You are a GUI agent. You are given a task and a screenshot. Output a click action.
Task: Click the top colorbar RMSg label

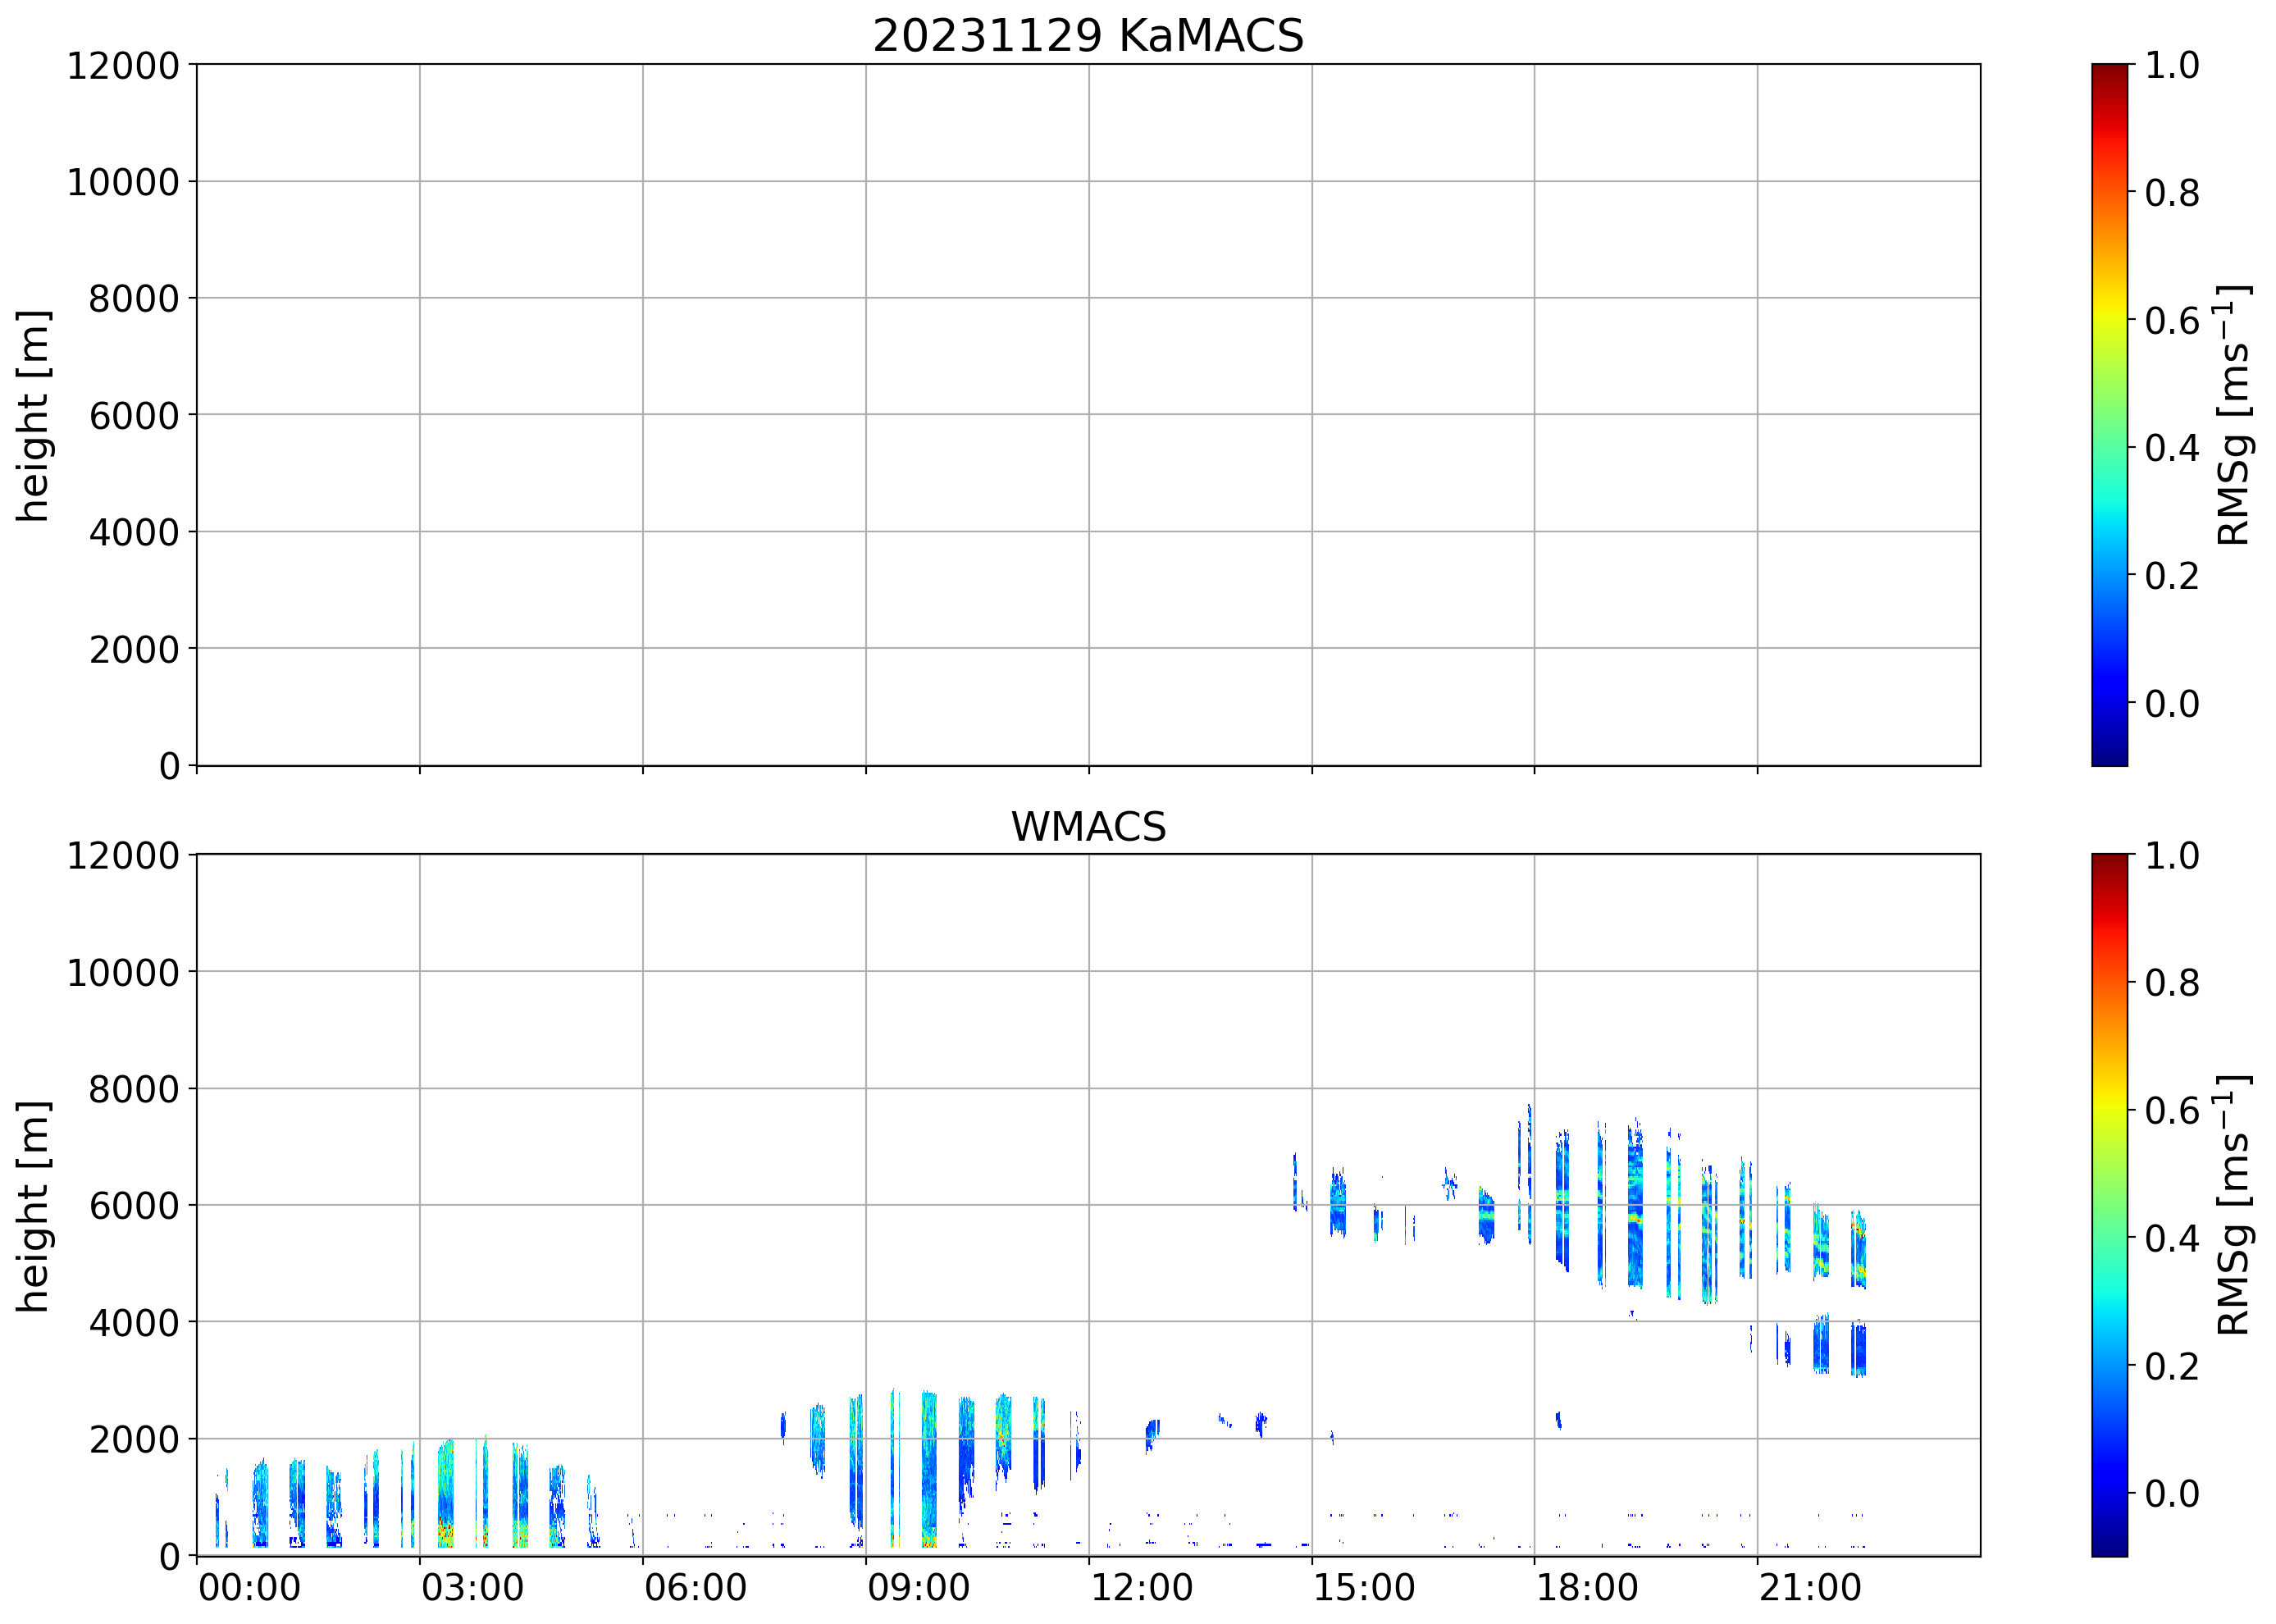(x=2234, y=415)
